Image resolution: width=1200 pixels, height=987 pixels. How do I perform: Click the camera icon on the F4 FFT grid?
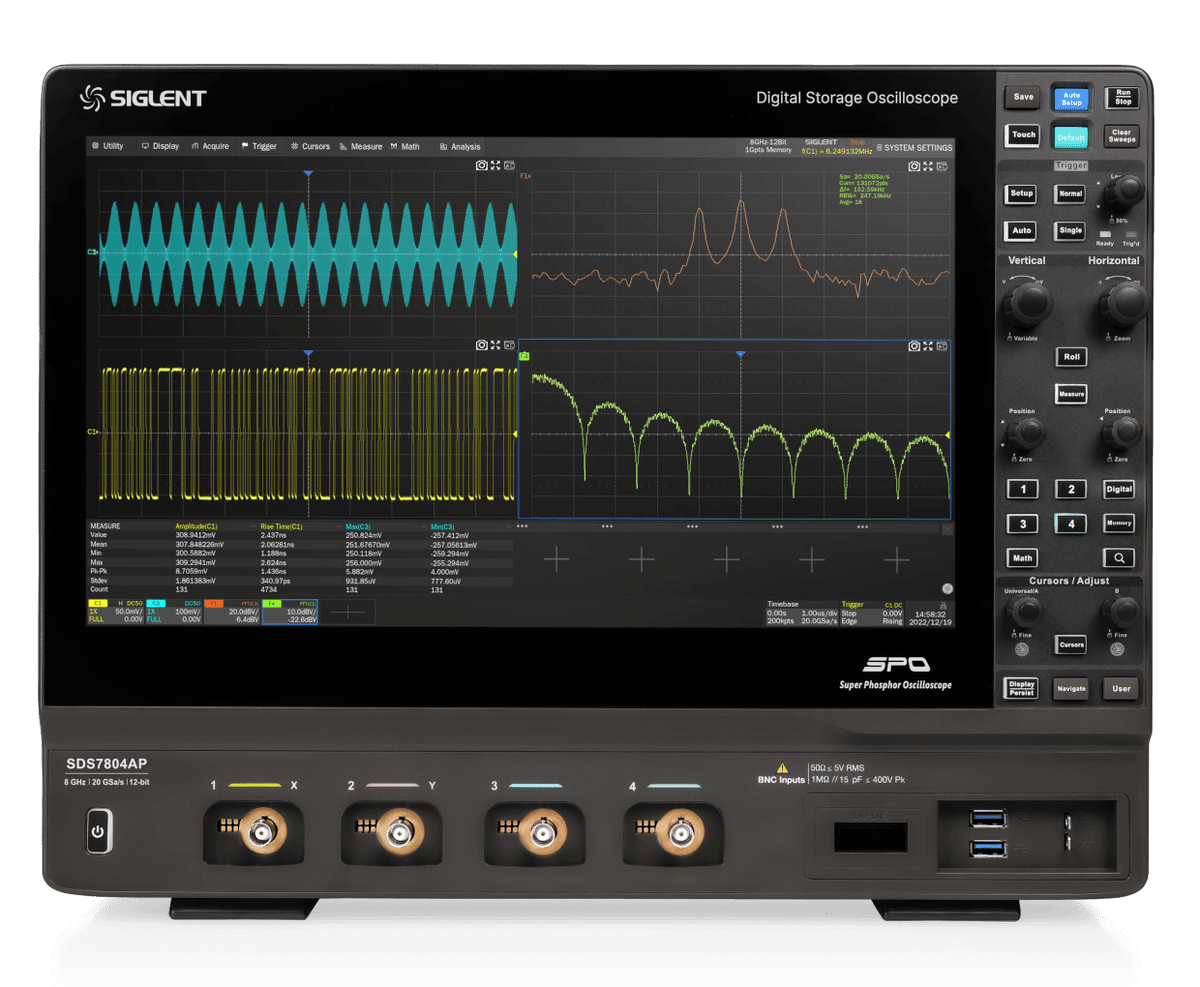914,346
